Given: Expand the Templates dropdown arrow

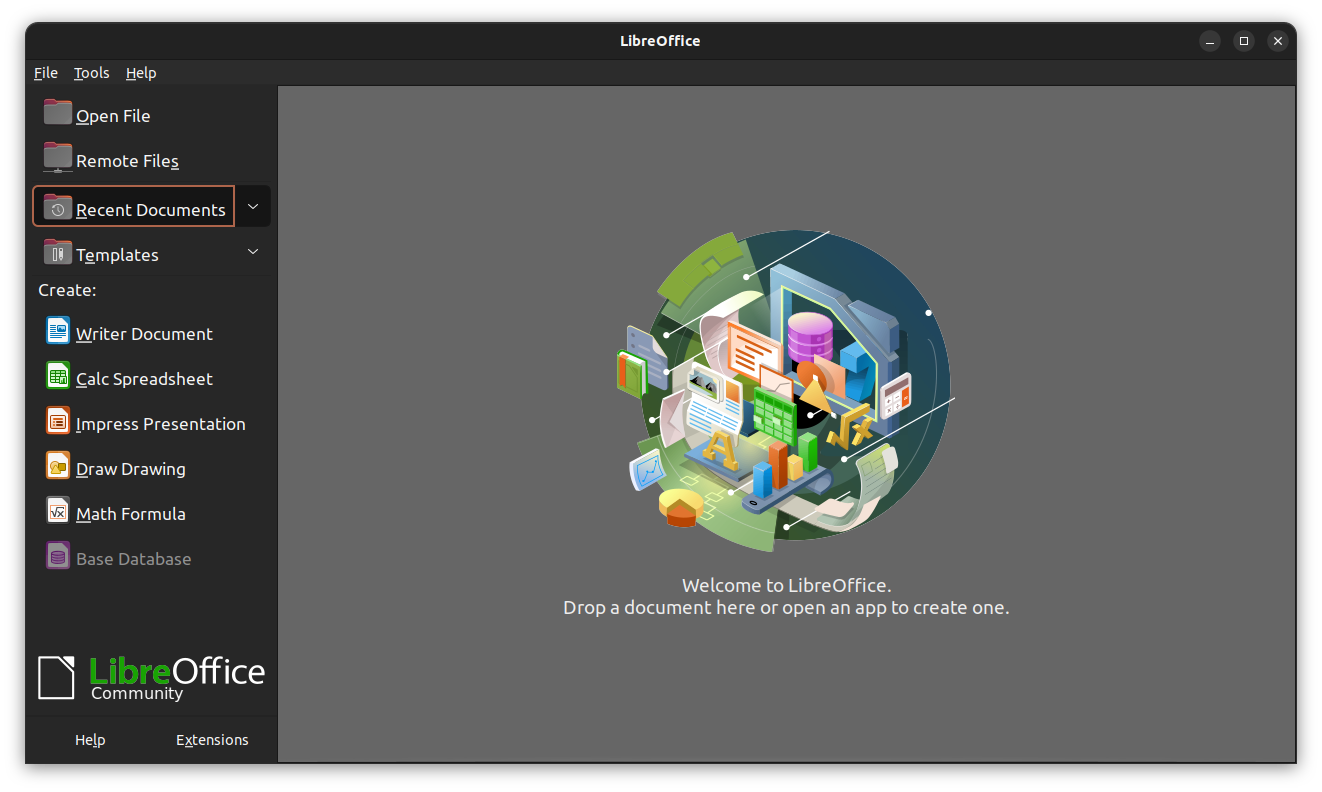Looking at the screenshot, I should click(x=253, y=251).
